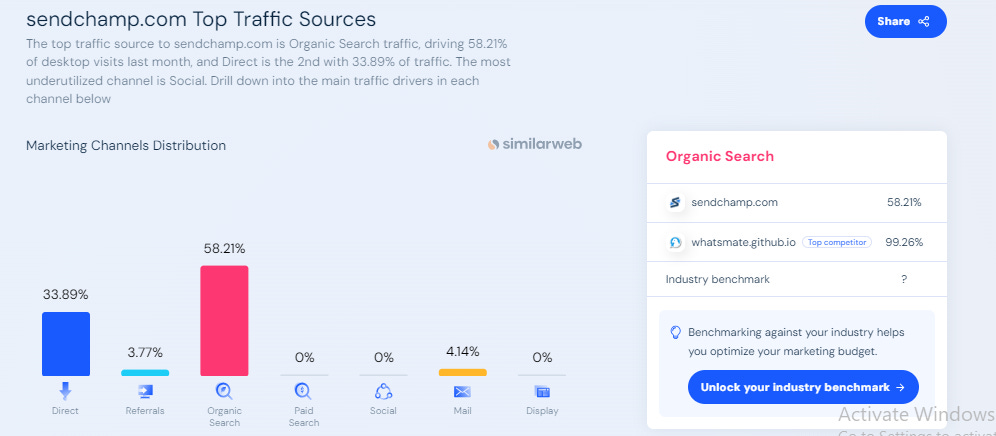Click the Display channel icon
The width and height of the screenshot is (996, 436).
(x=542, y=392)
